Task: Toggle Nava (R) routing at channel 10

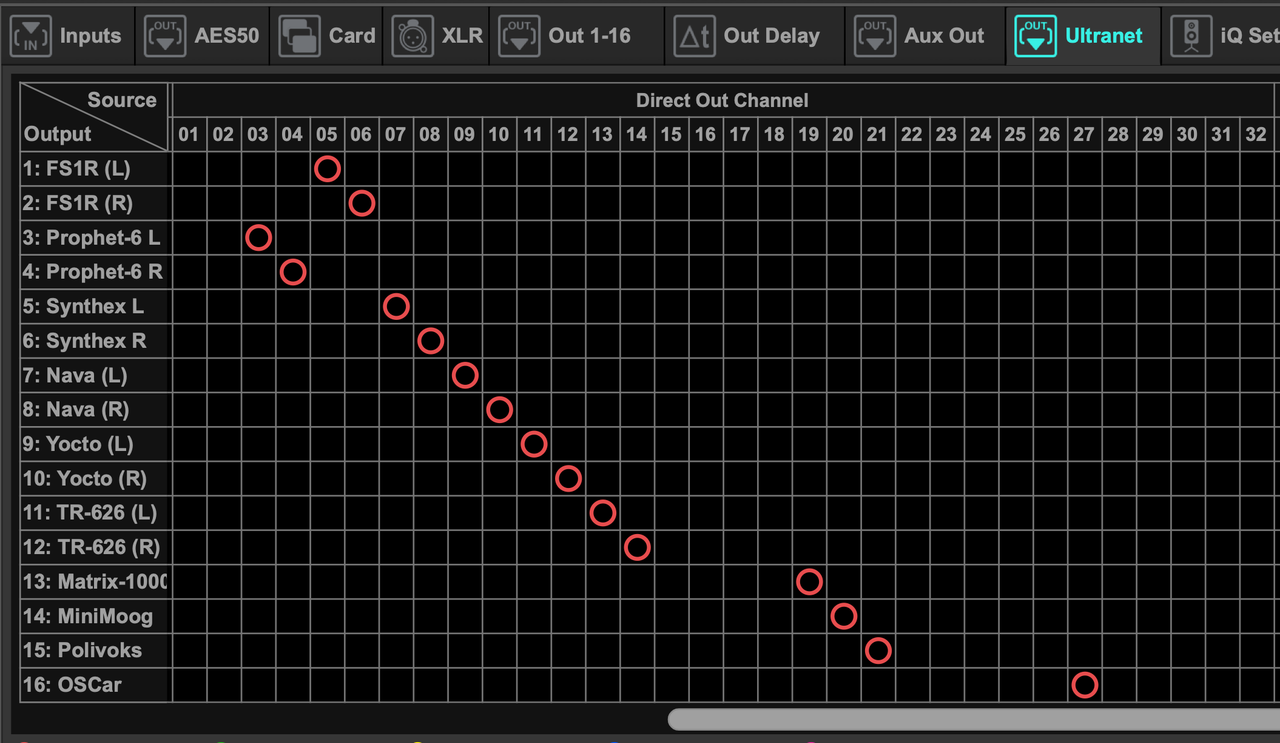Action: (499, 410)
